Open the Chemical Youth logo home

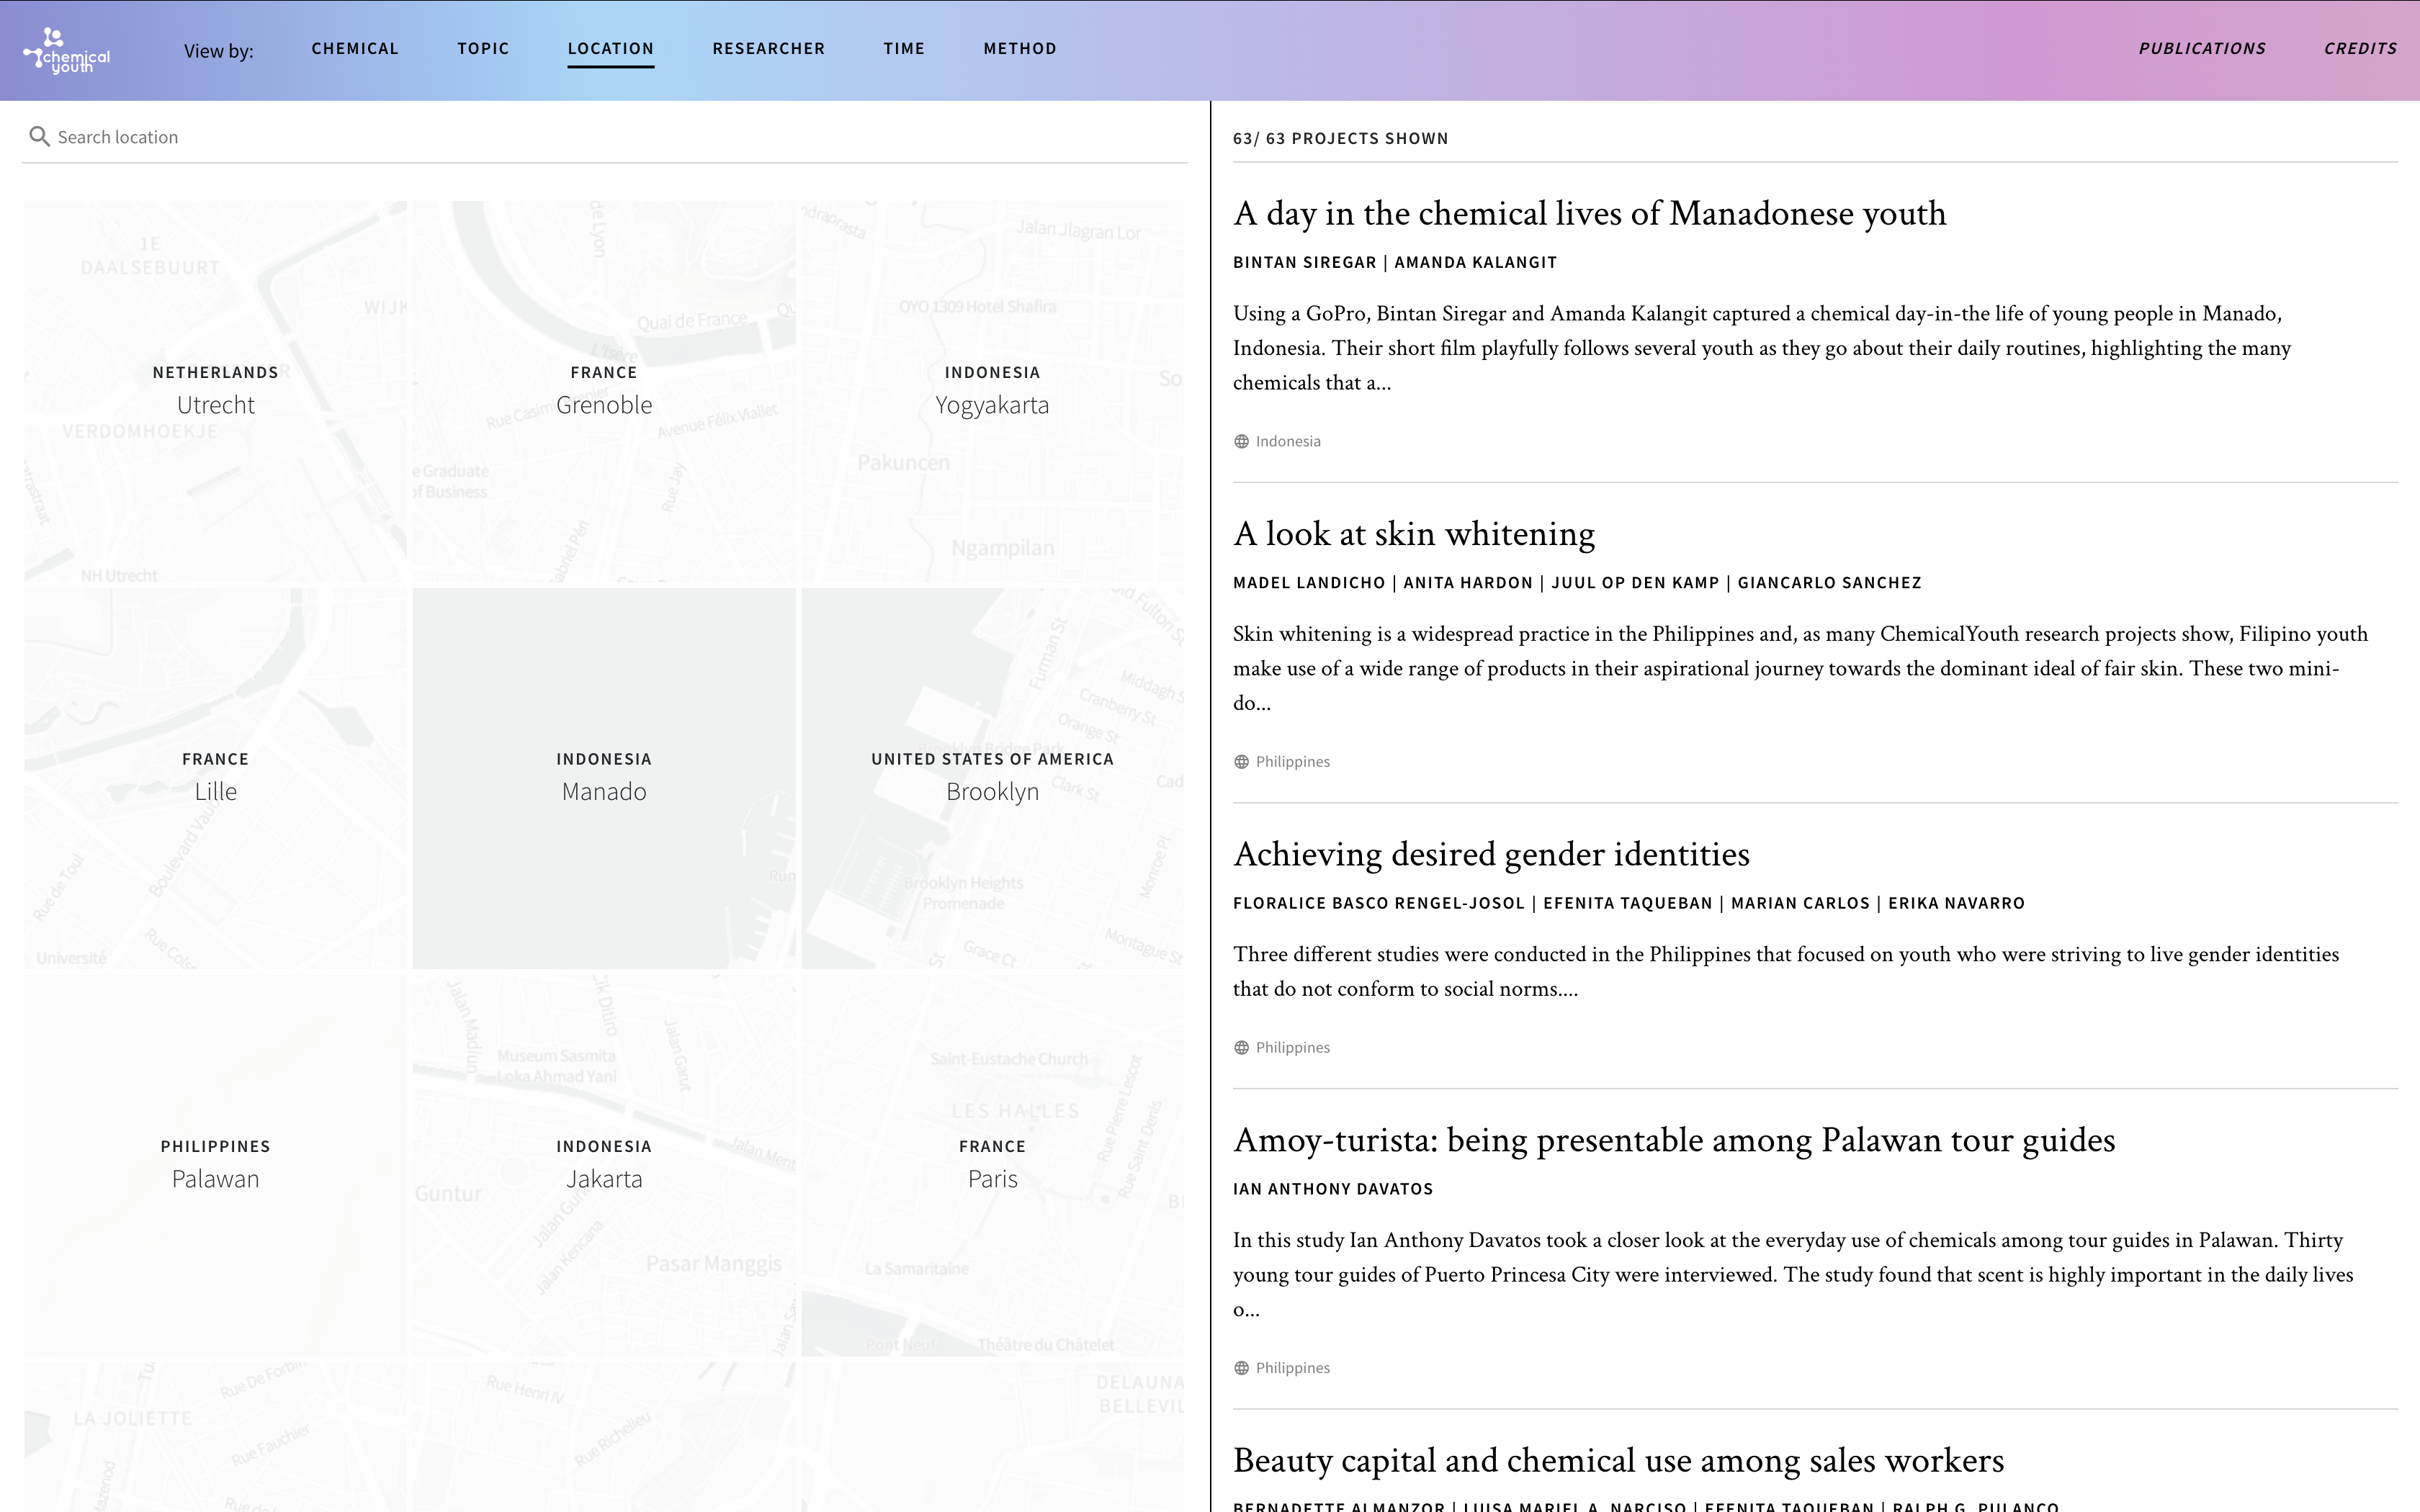[x=67, y=51]
